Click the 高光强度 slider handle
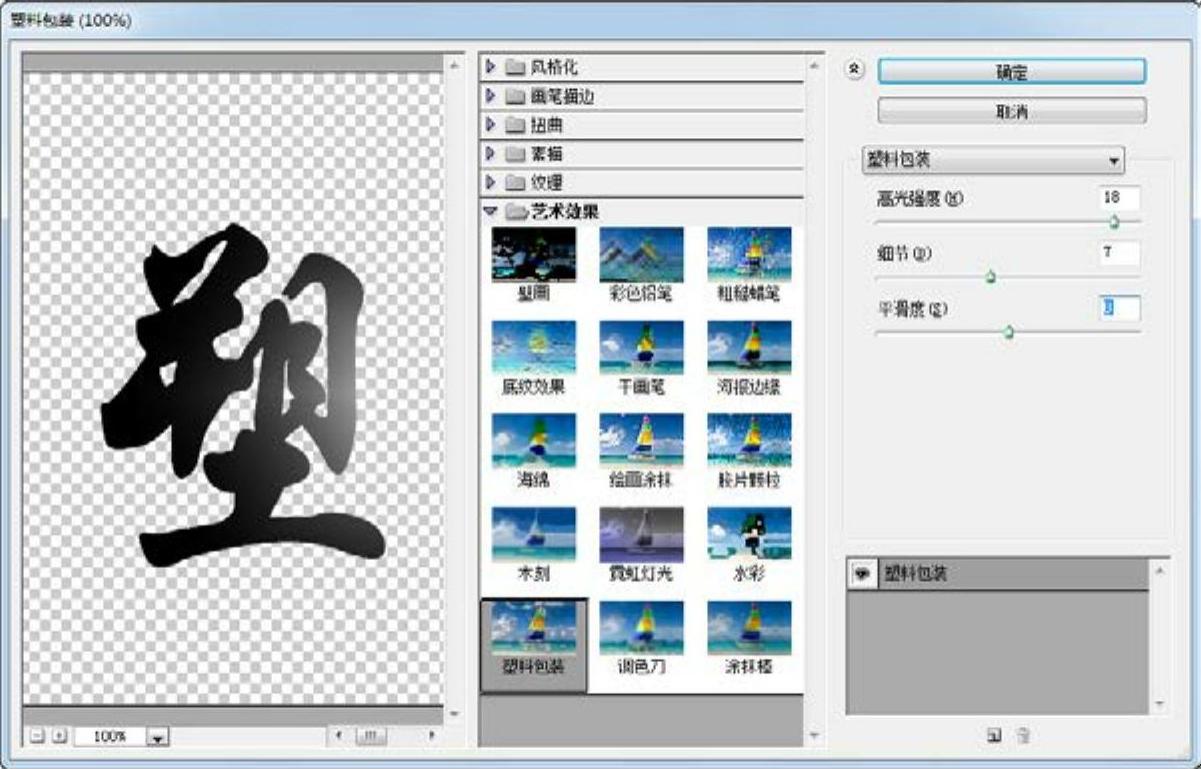 [1113, 222]
